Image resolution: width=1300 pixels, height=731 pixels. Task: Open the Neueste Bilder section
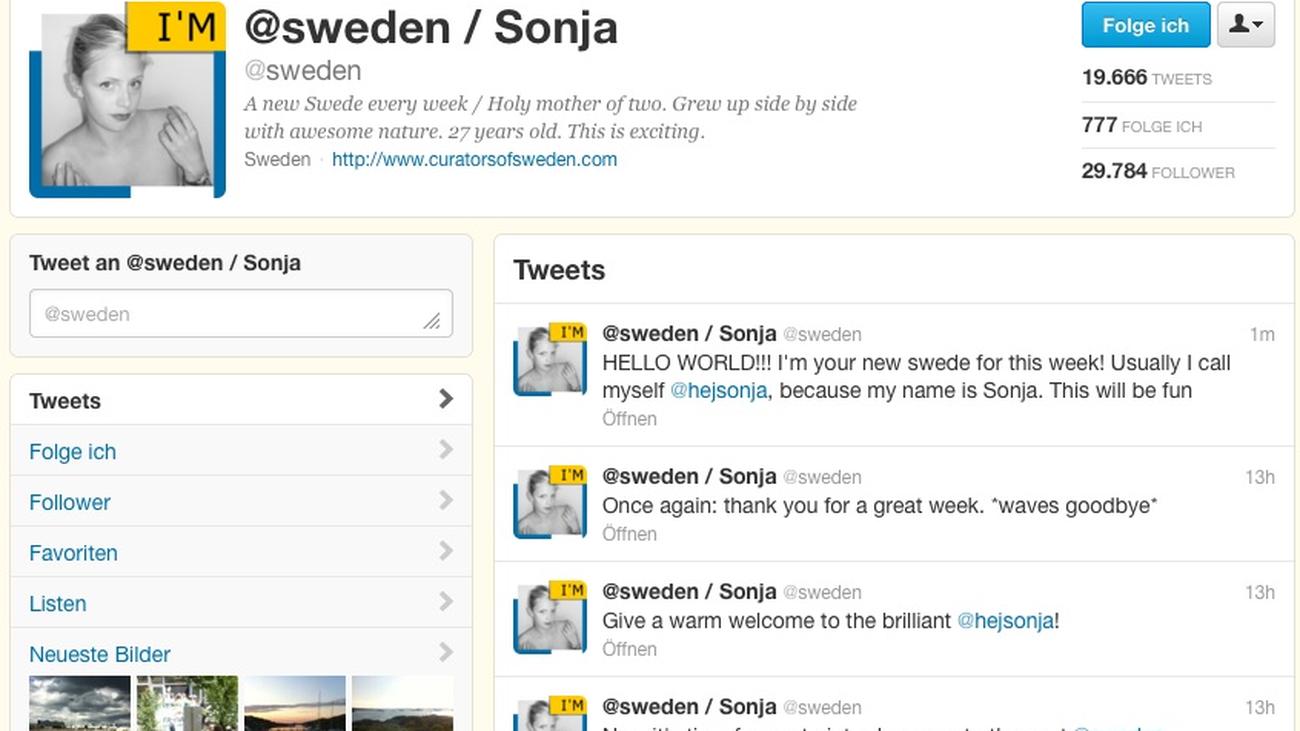coord(100,655)
